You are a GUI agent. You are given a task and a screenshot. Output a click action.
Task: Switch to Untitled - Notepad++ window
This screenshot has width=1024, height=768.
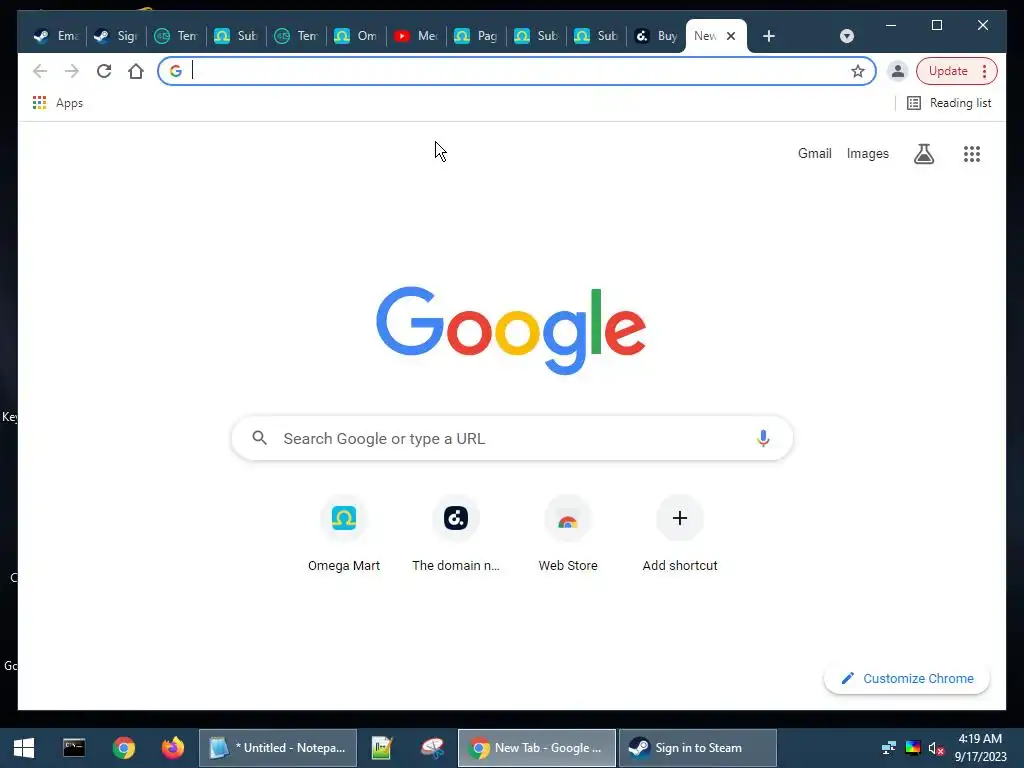[x=278, y=748]
